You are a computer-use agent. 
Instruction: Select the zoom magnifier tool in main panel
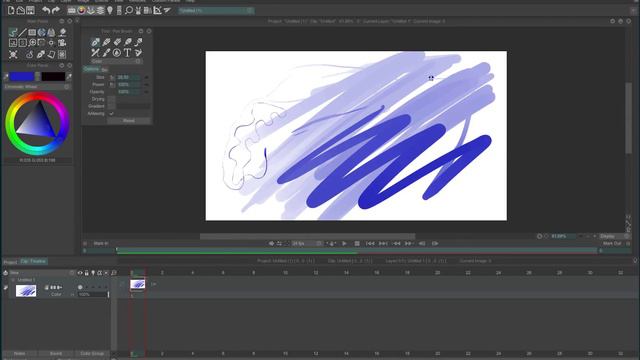[x=32, y=42]
